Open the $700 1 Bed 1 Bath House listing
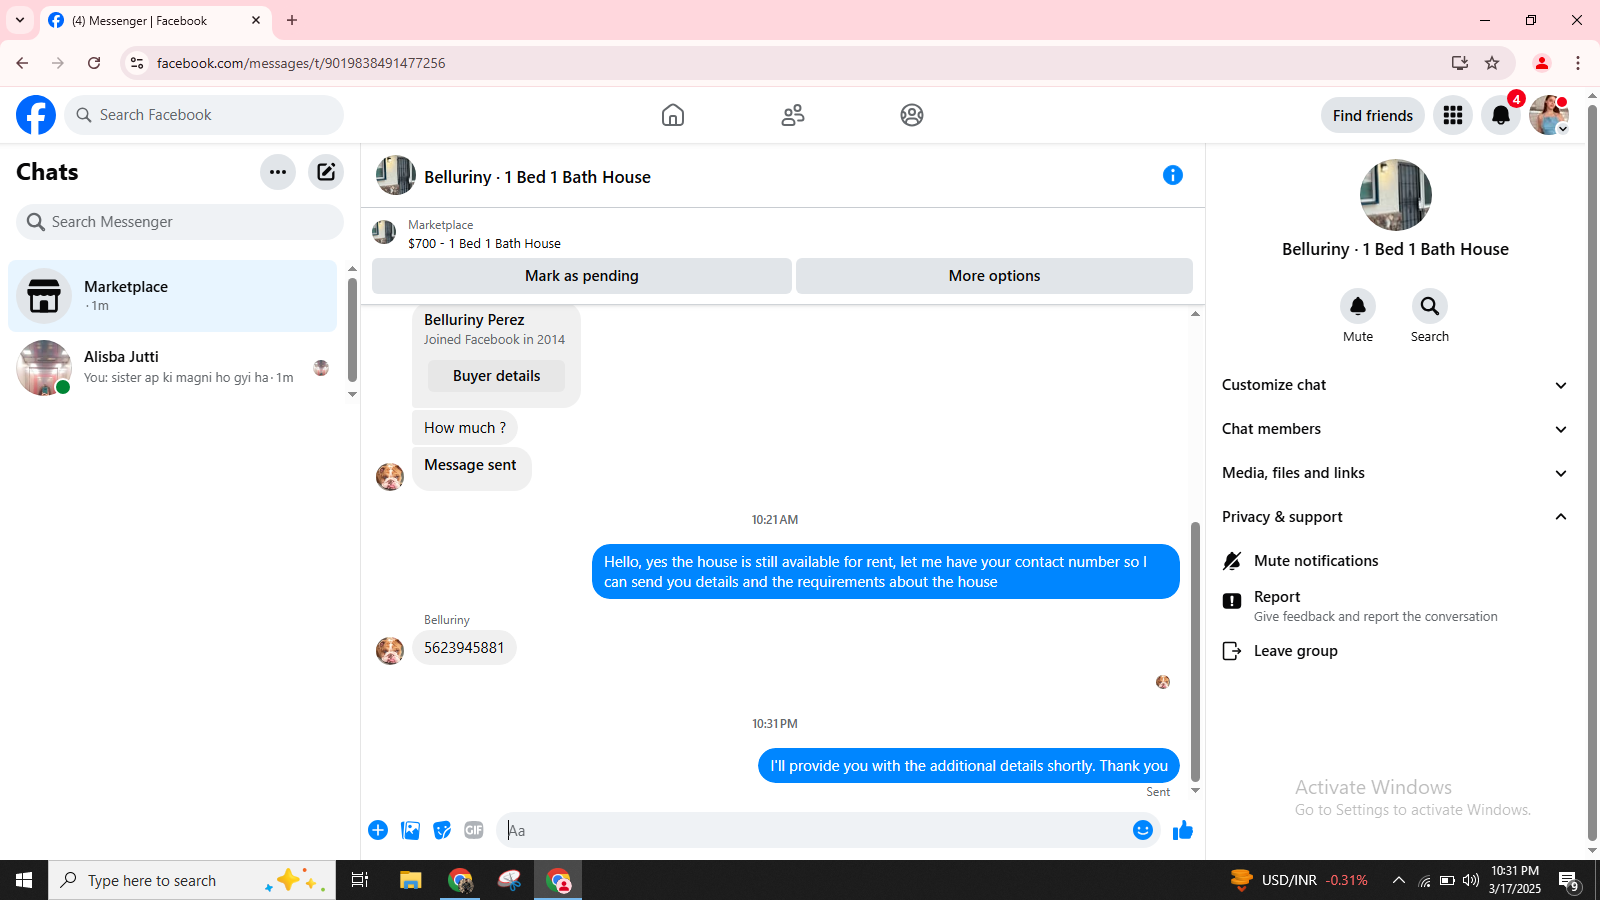 pos(484,243)
